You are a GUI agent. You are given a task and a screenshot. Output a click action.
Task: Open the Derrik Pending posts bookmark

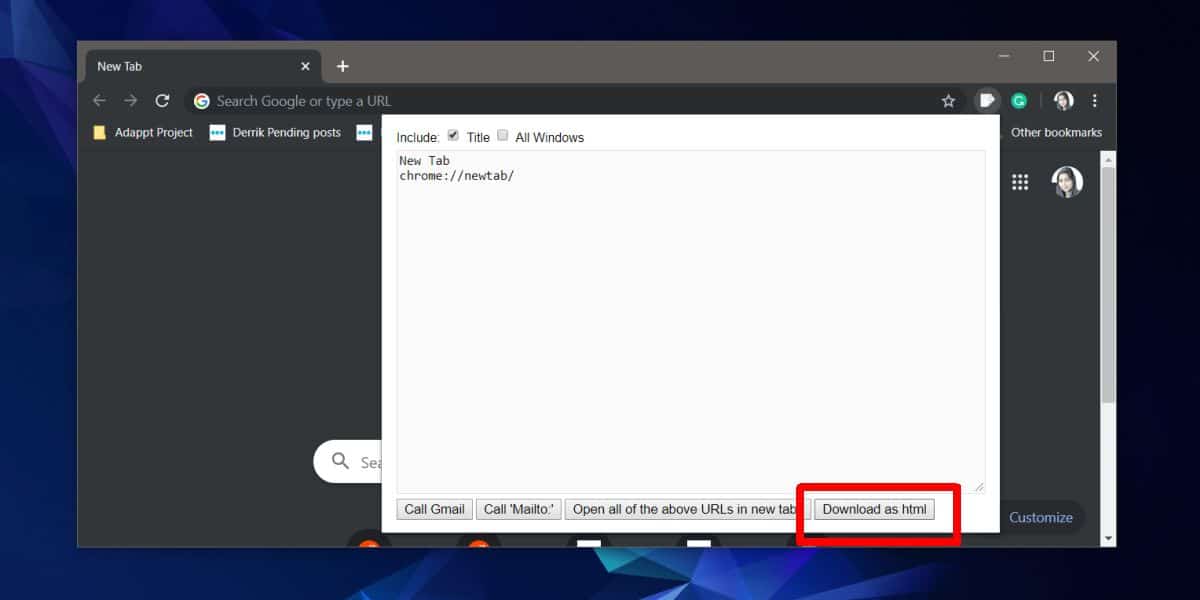click(275, 132)
